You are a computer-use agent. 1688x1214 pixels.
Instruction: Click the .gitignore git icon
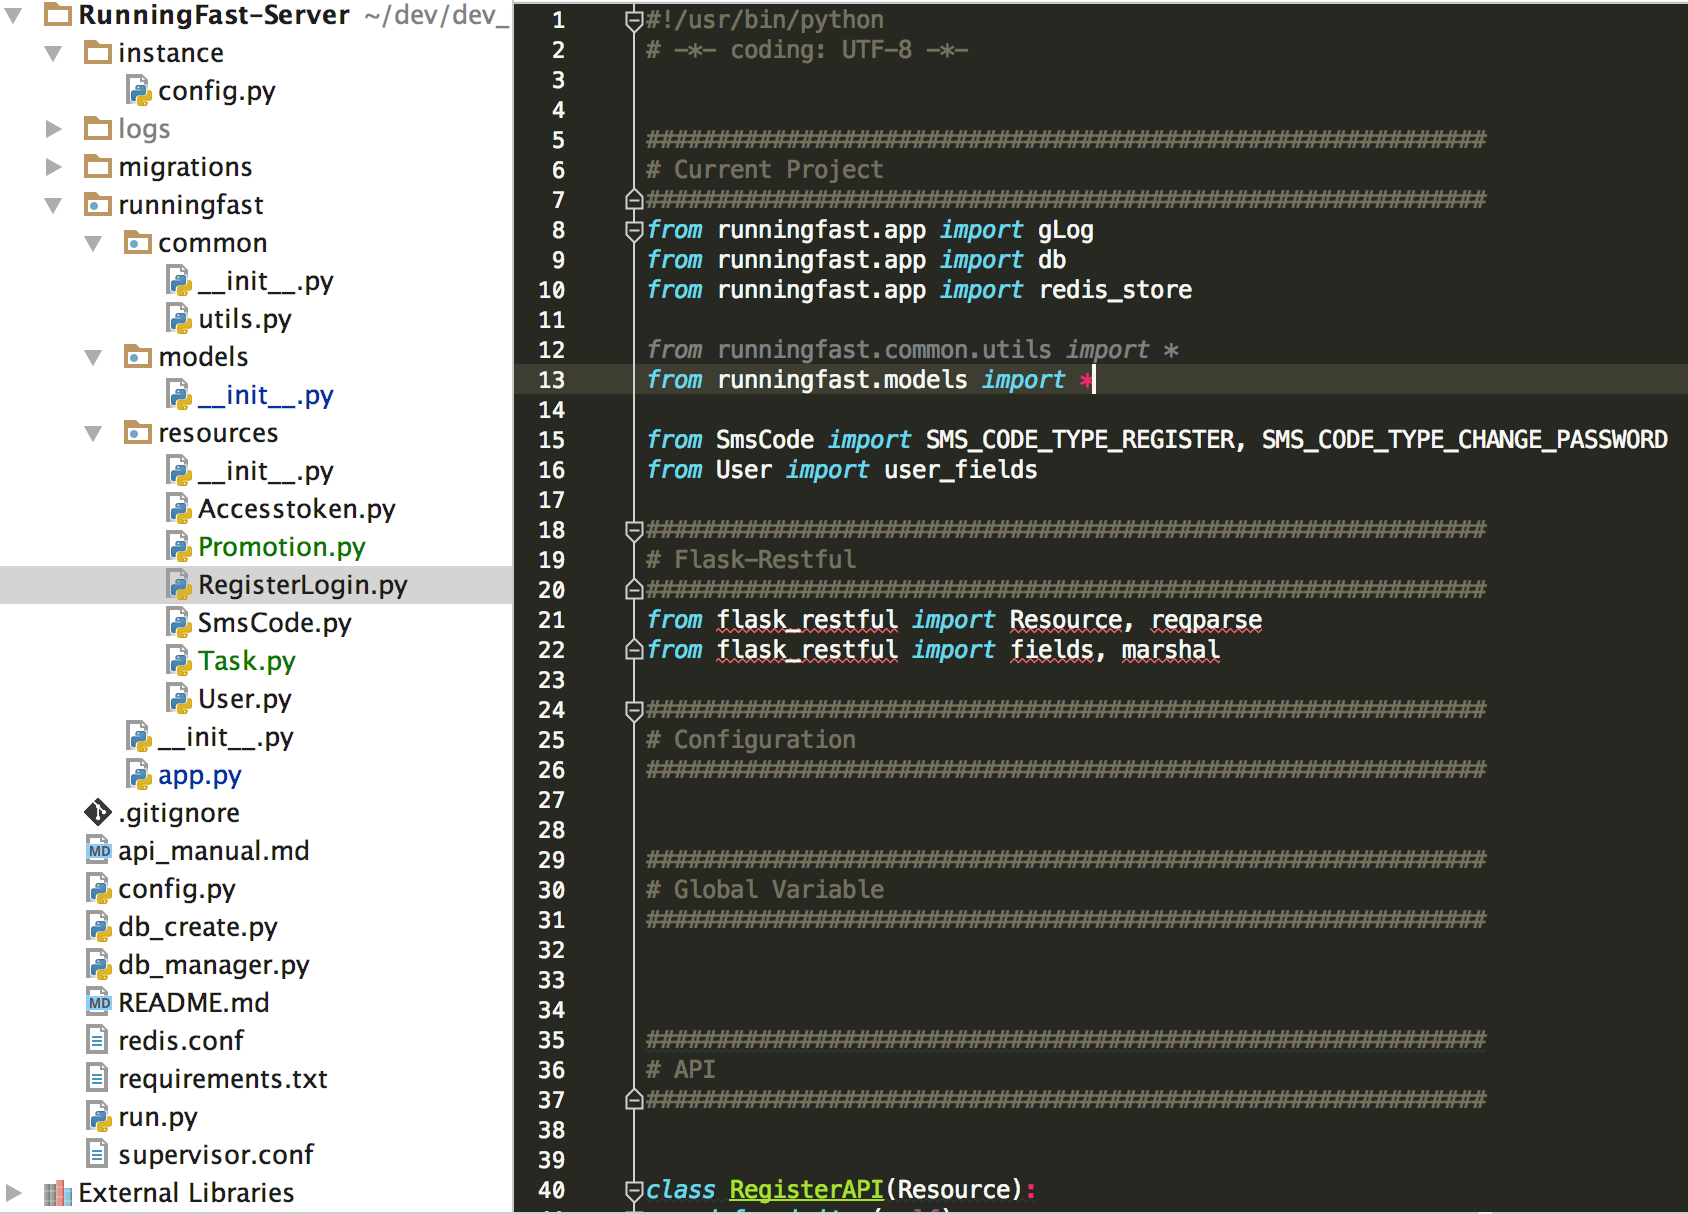[98, 812]
